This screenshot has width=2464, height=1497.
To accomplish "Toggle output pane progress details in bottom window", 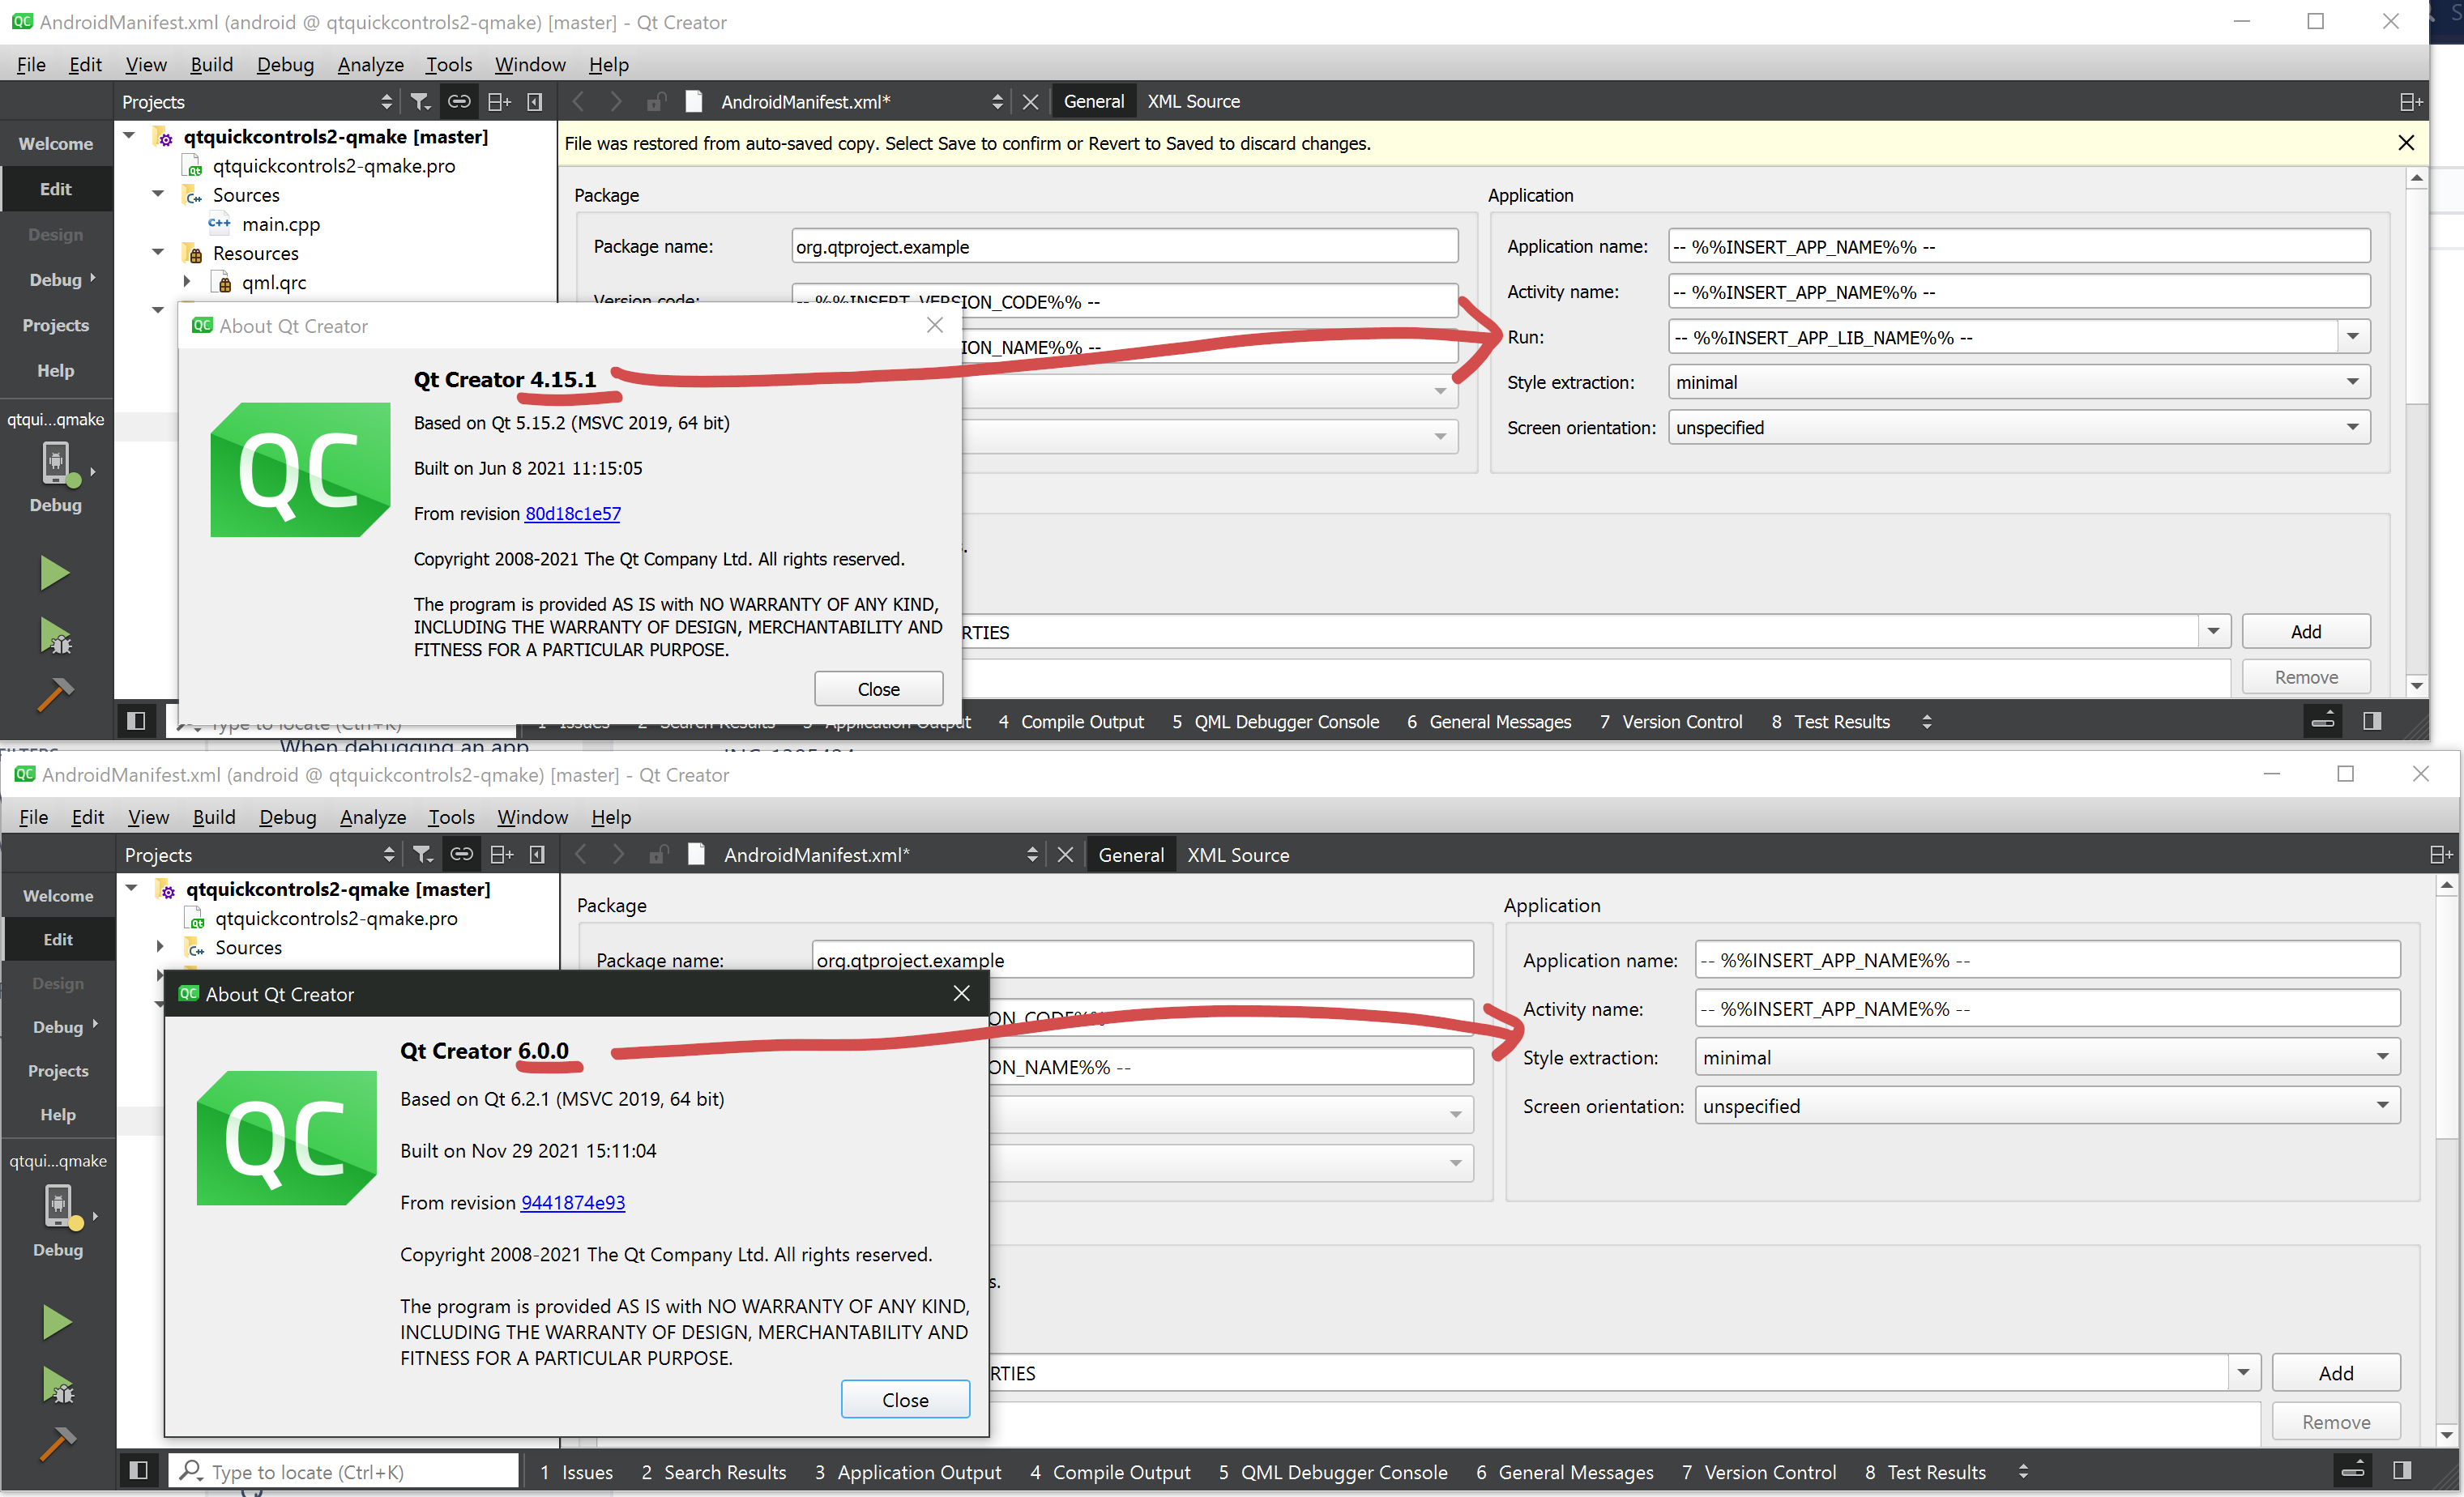I will coord(2353,1470).
